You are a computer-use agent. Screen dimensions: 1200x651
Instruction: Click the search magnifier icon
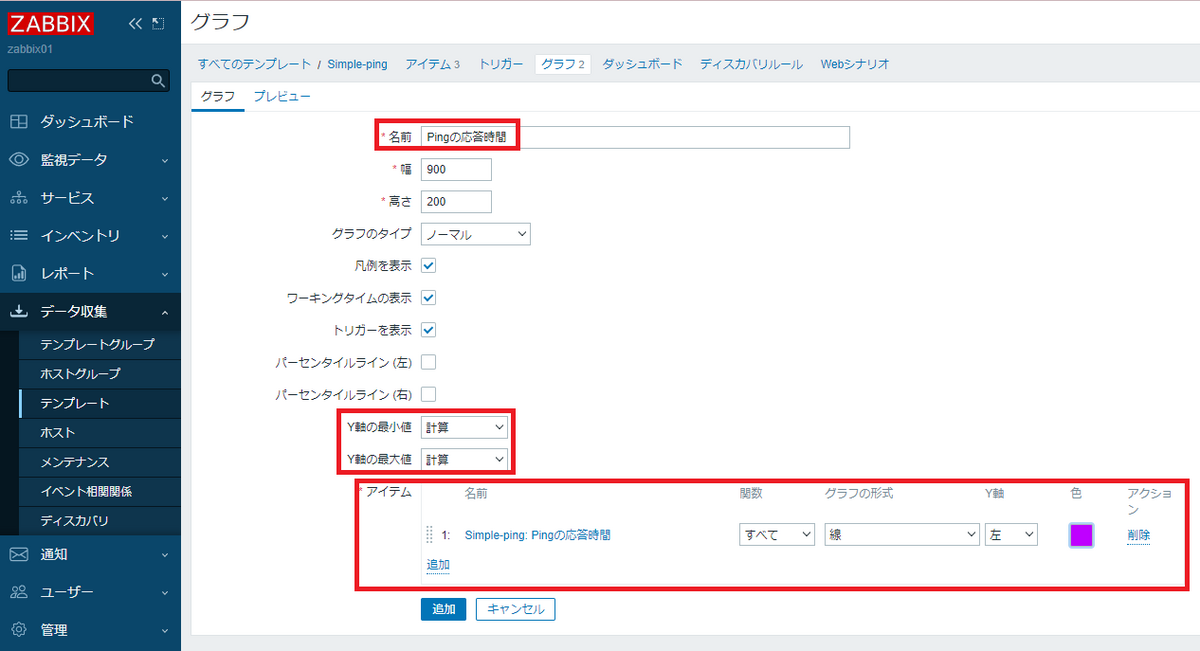[x=158, y=79]
